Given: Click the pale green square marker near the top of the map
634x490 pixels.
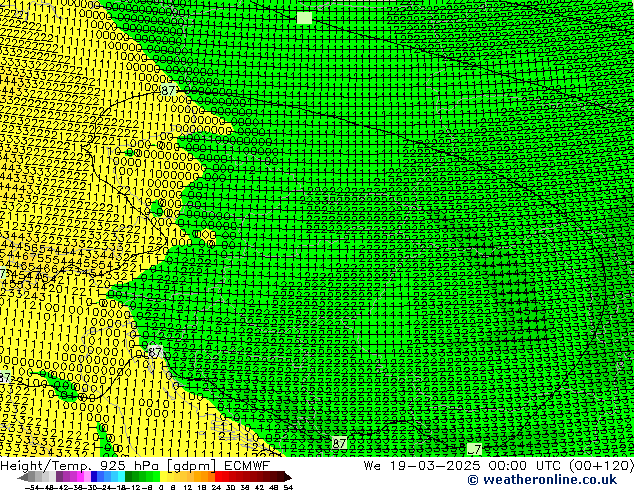Looking at the screenshot, I should [x=304, y=18].
